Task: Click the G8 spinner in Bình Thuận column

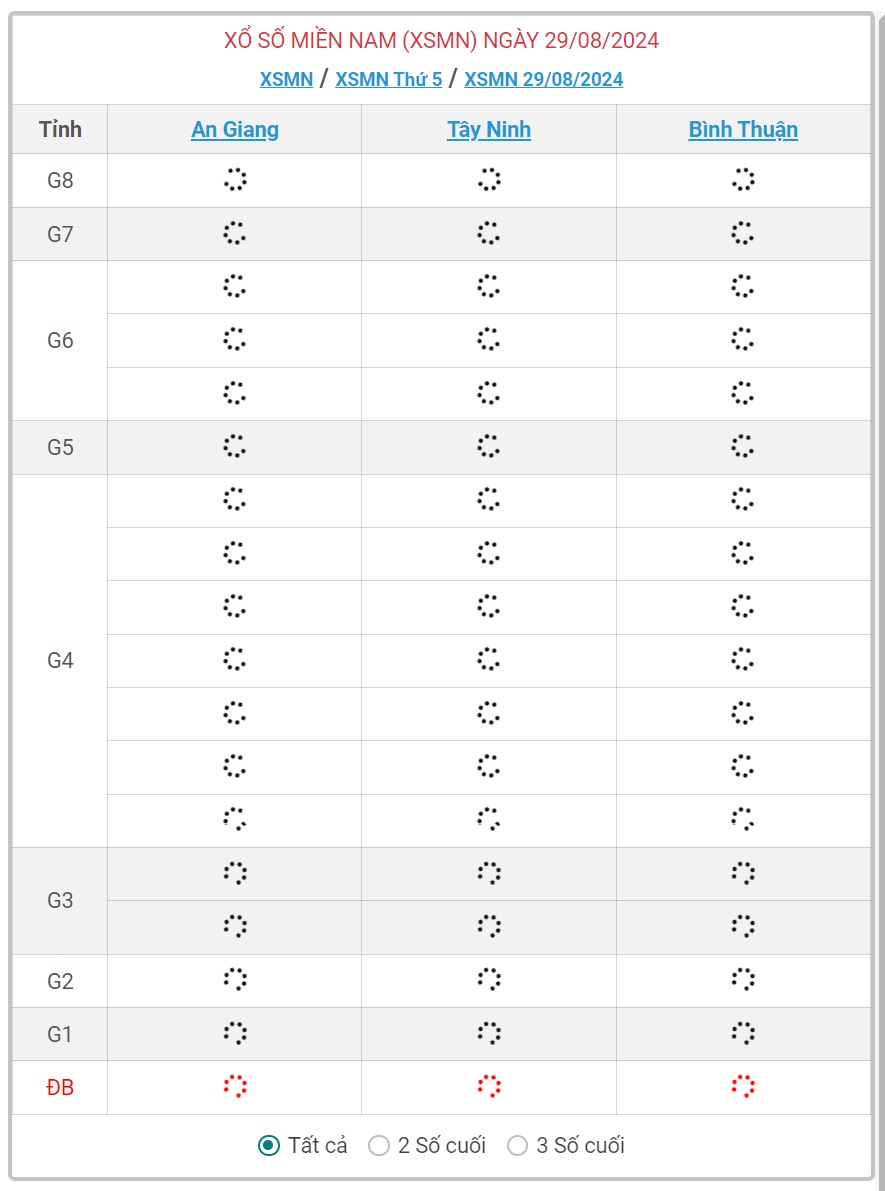Action: (x=743, y=180)
